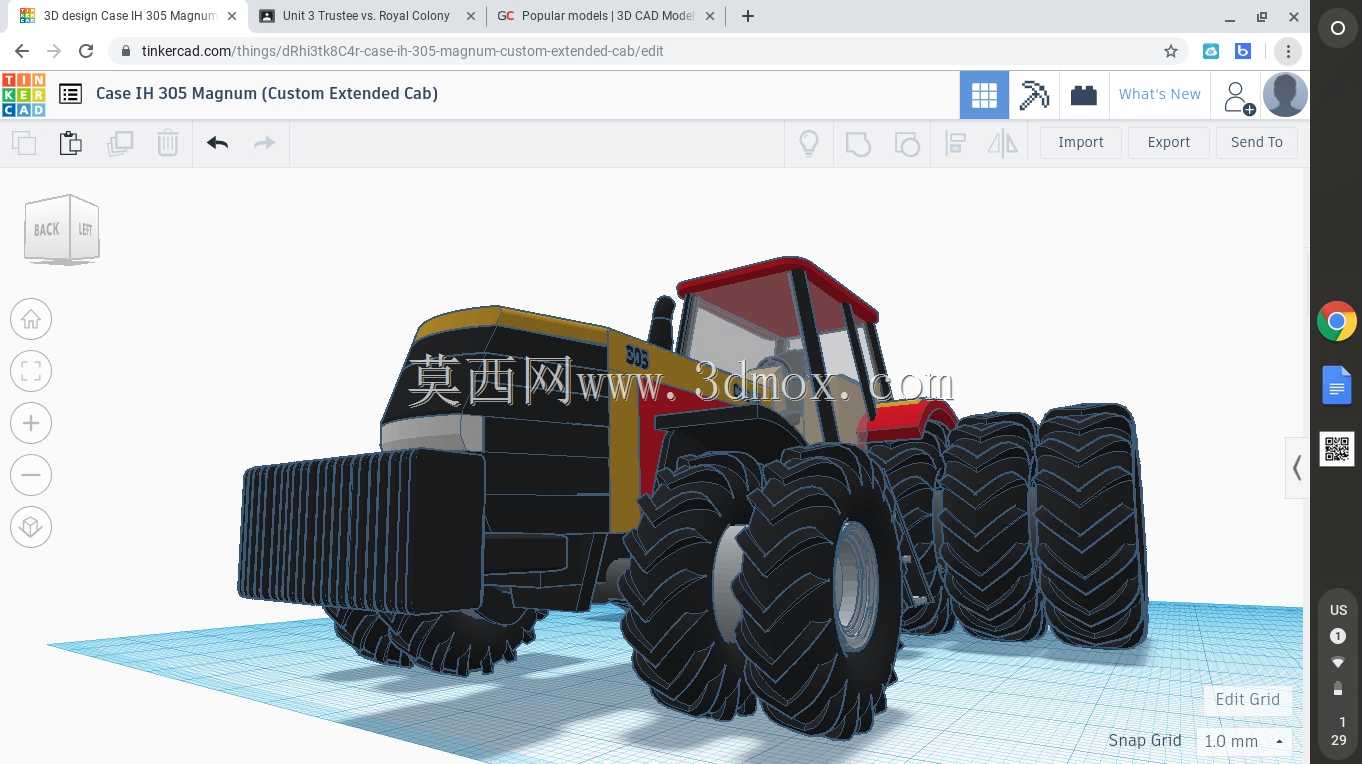The image size is (1362, 764).
Task: Click the invite collaborator icon
Action: click(x=1238, y=96)
